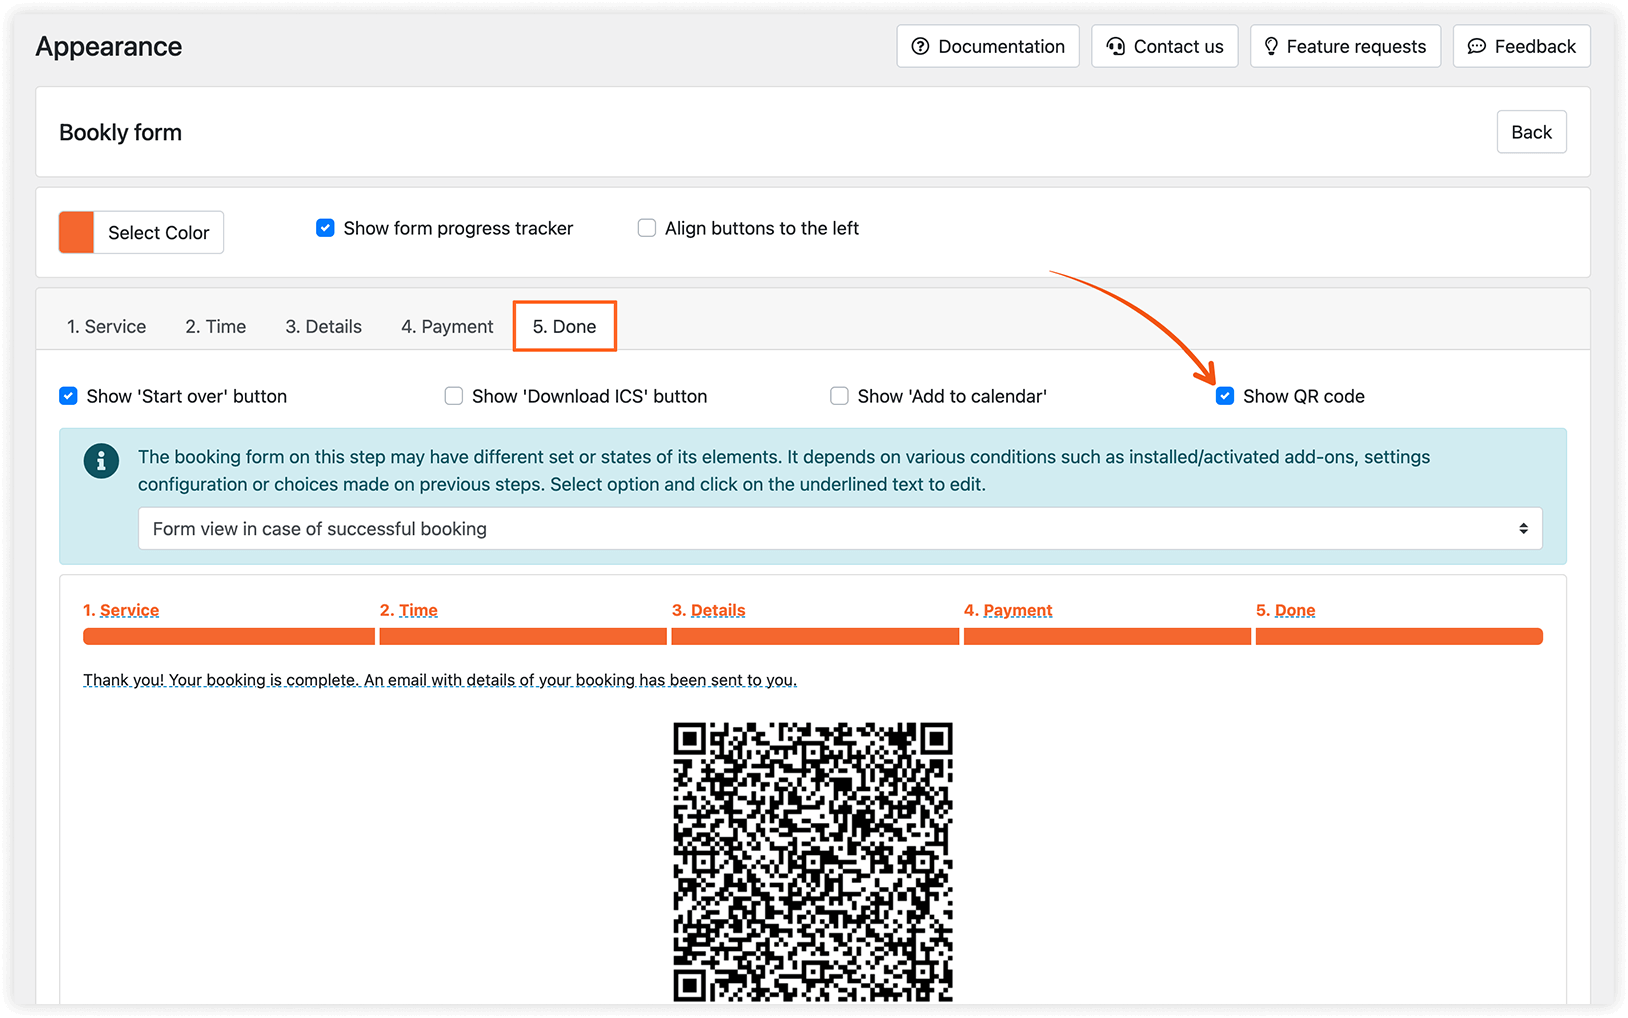This screenshot has height=1018, width=1628.
Task: Click the progress bar under 1. Service
Action: coord(229,636)
